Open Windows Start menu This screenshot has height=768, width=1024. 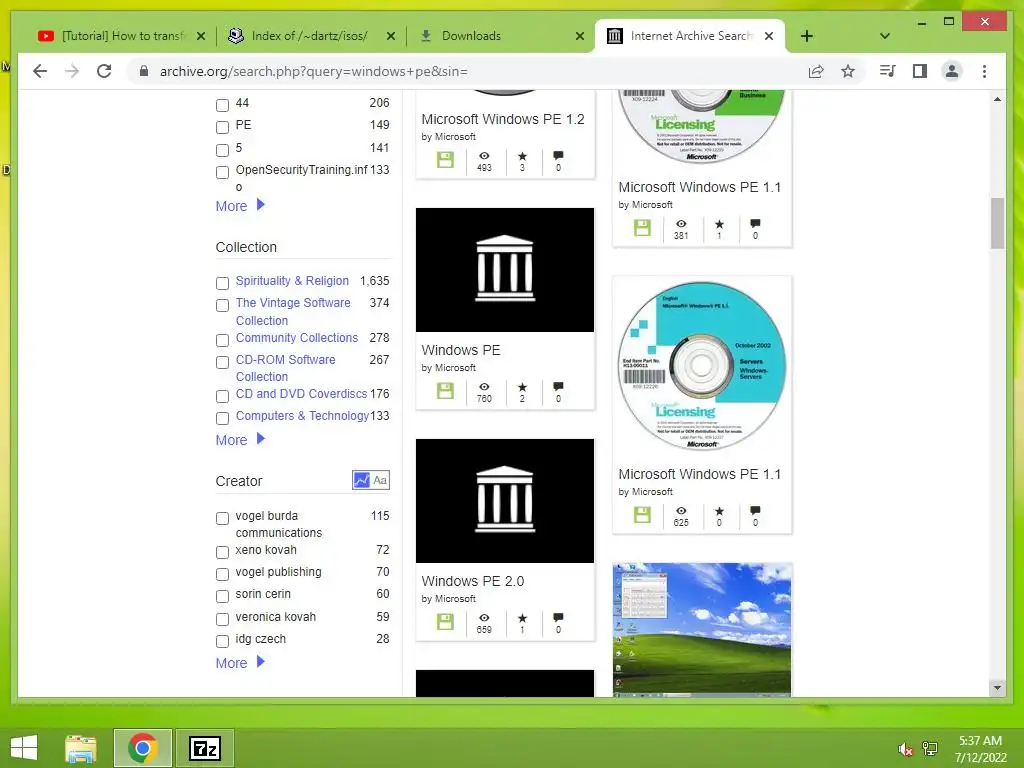[x=24, y=748]
